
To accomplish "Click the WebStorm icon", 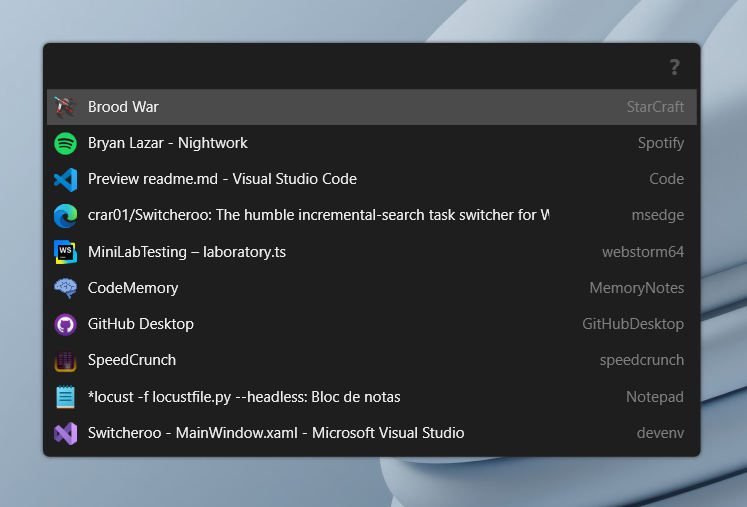I will [x=65, y=252].
